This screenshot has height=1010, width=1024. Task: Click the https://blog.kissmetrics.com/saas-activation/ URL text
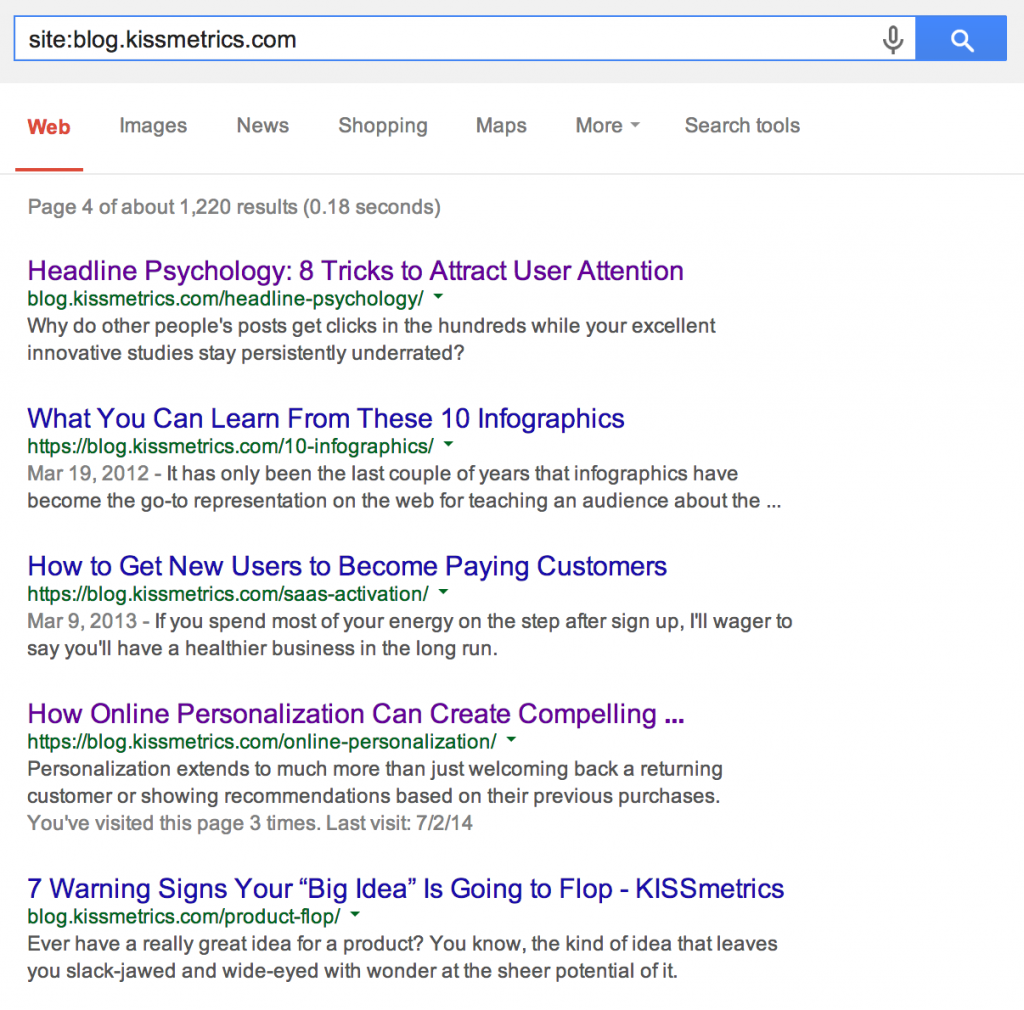(x=228, y=594)
